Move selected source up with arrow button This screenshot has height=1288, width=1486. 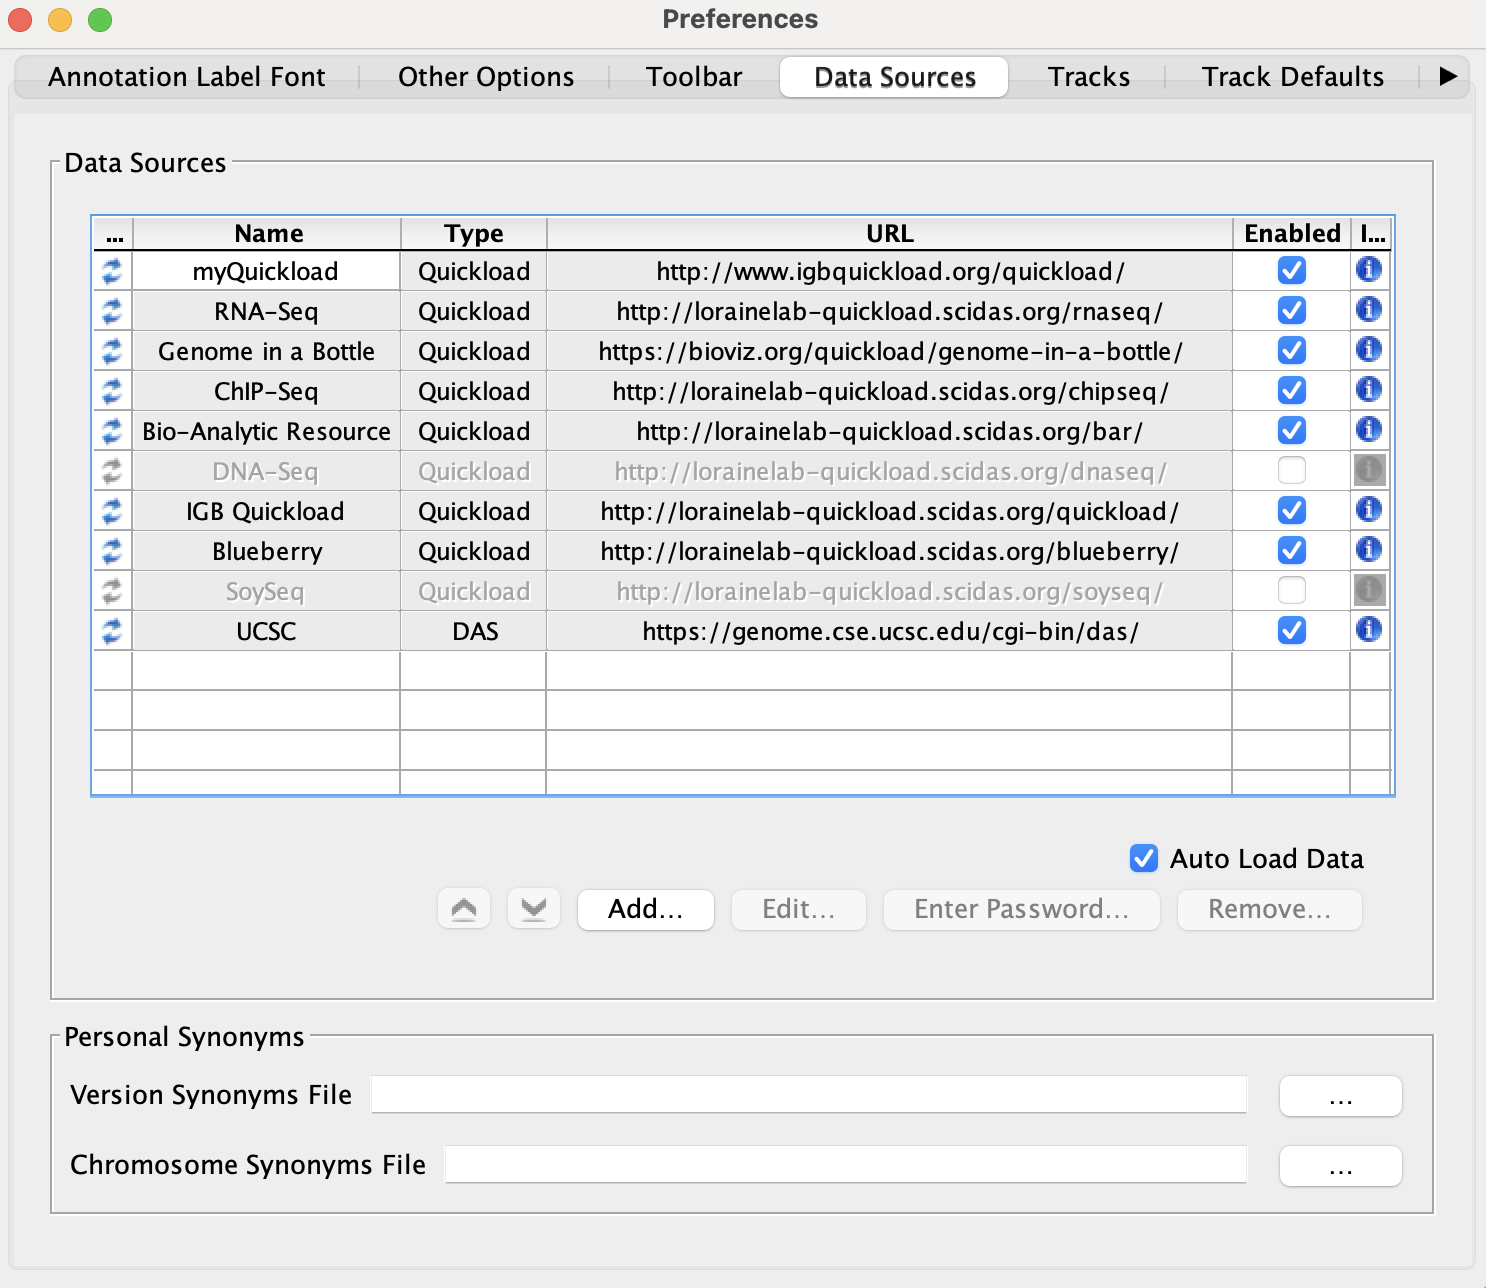[464, 909]
